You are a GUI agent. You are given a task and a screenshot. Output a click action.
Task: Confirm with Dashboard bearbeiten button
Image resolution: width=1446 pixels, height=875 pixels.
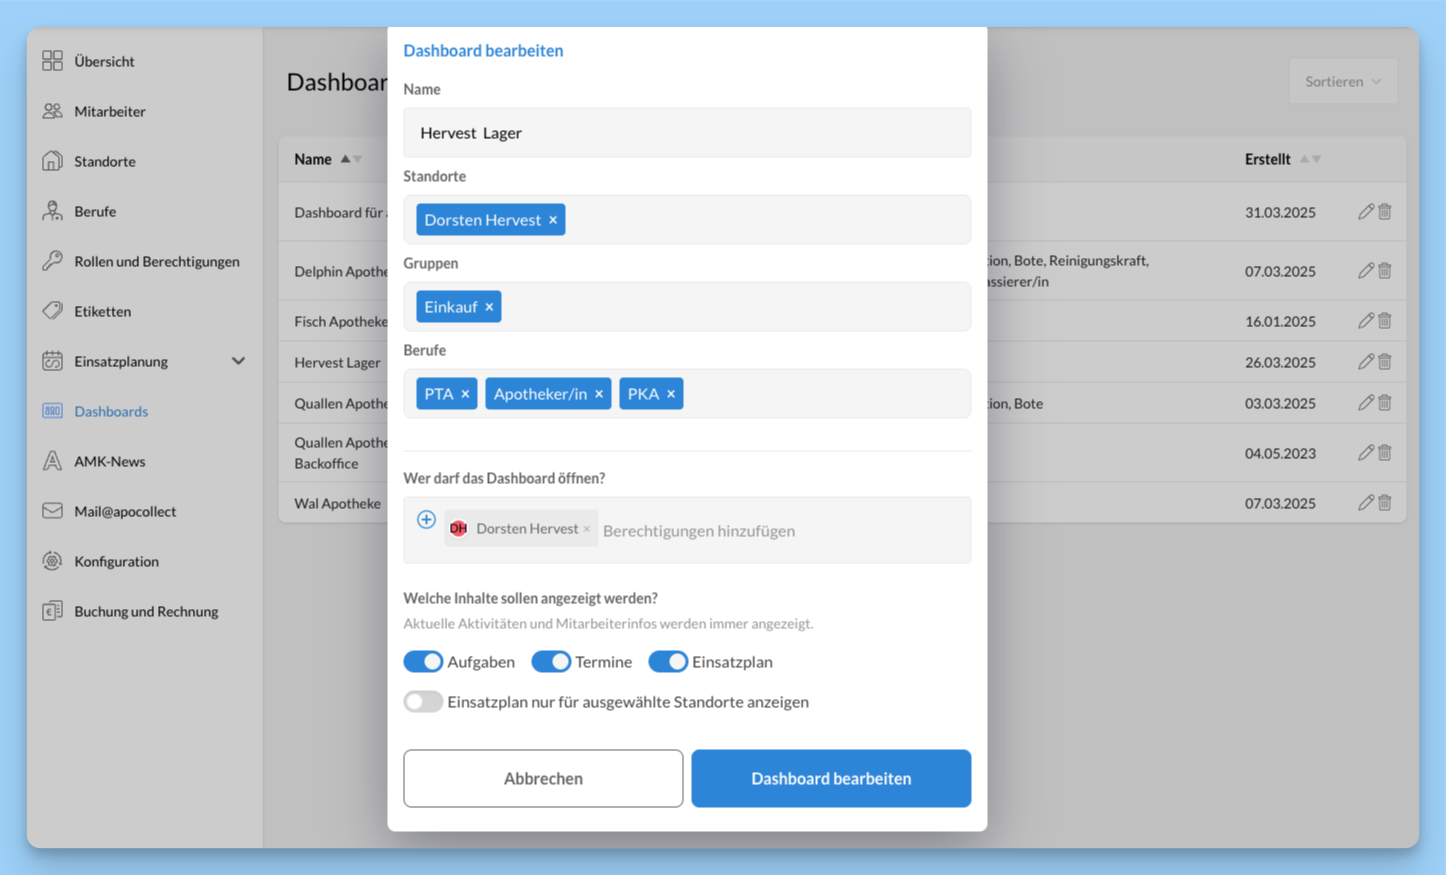tap(830, 778)
